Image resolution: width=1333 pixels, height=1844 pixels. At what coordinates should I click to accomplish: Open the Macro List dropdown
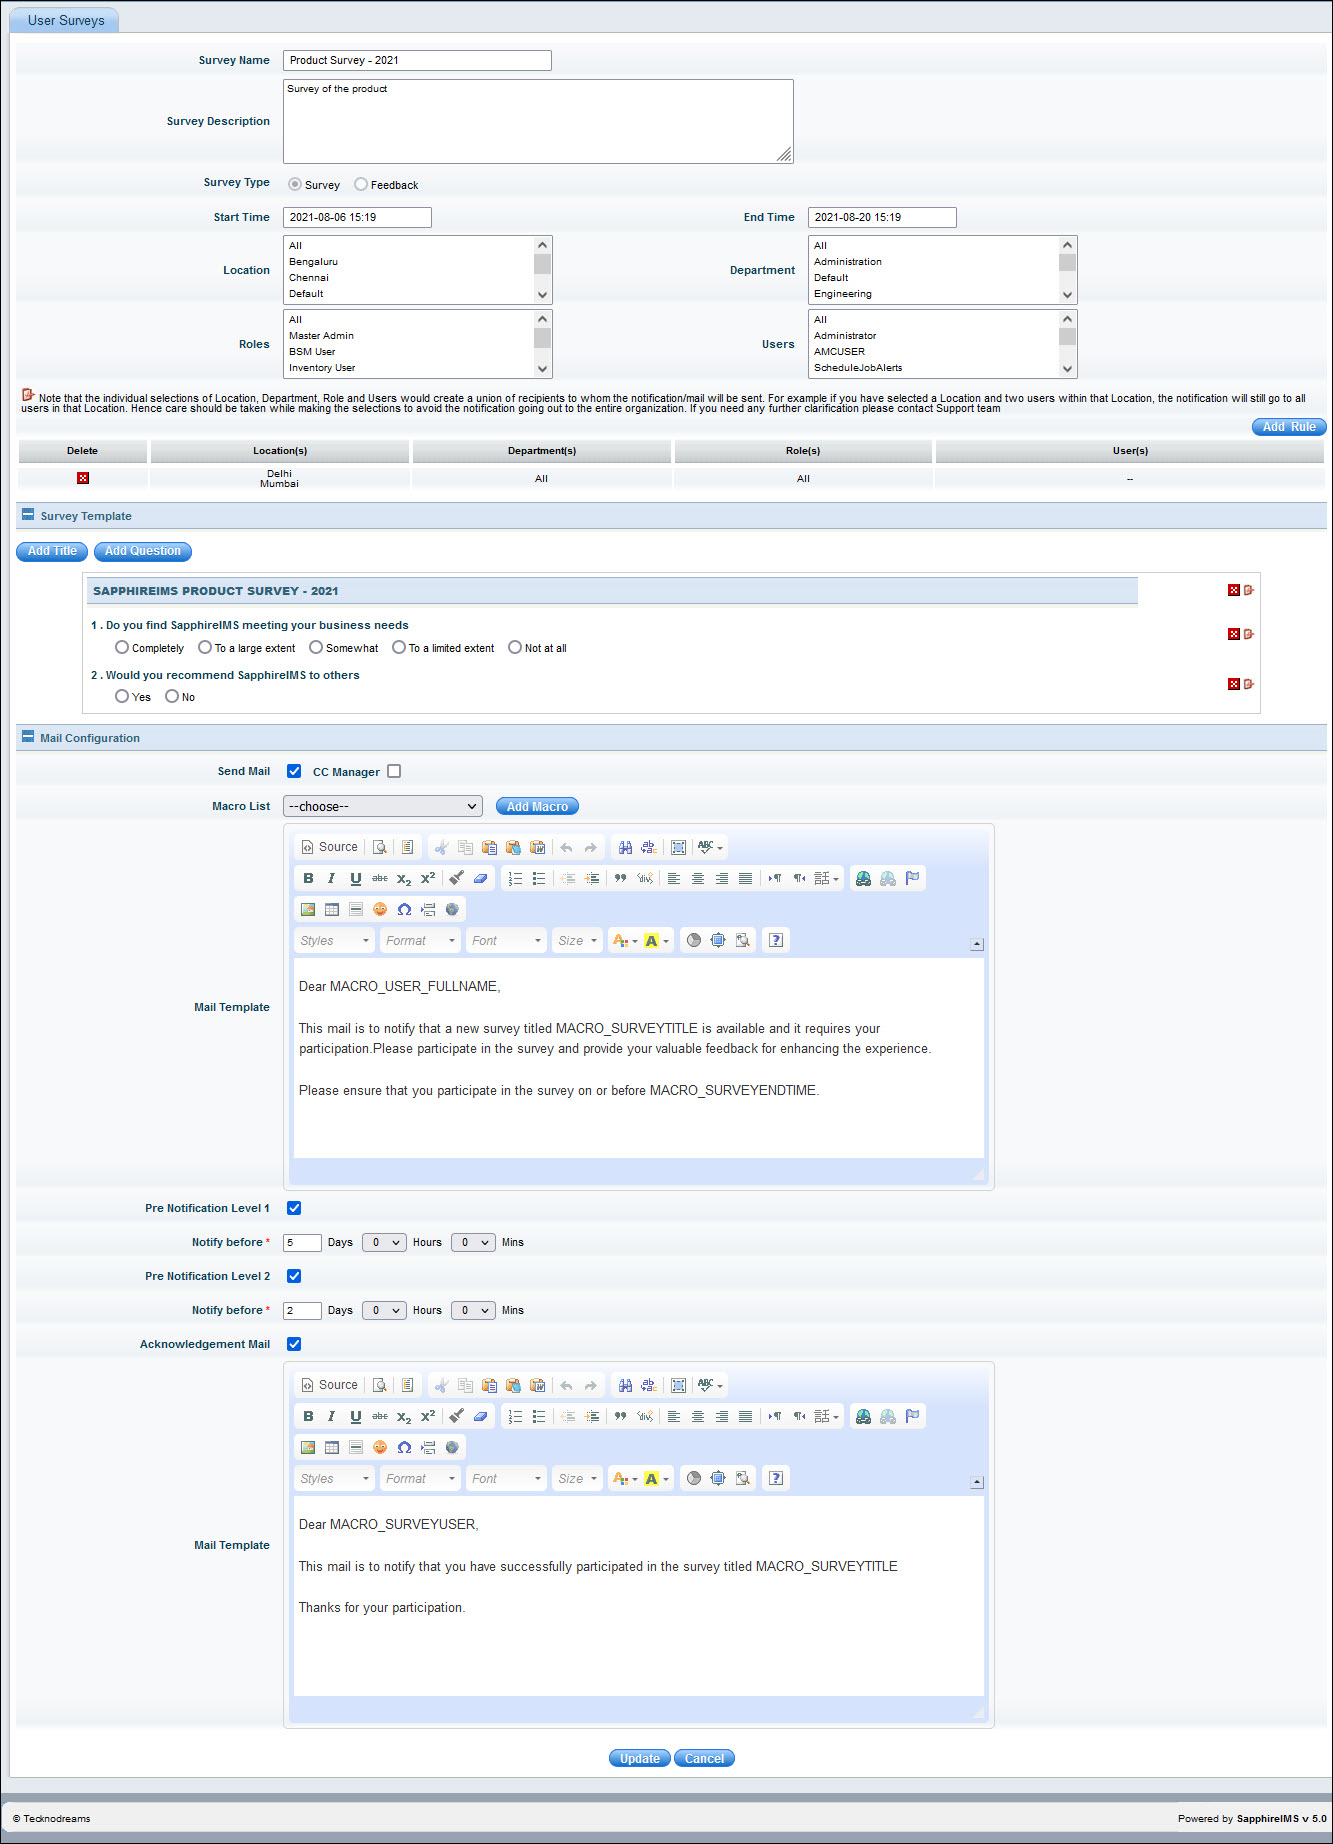(x=382, y=806)
